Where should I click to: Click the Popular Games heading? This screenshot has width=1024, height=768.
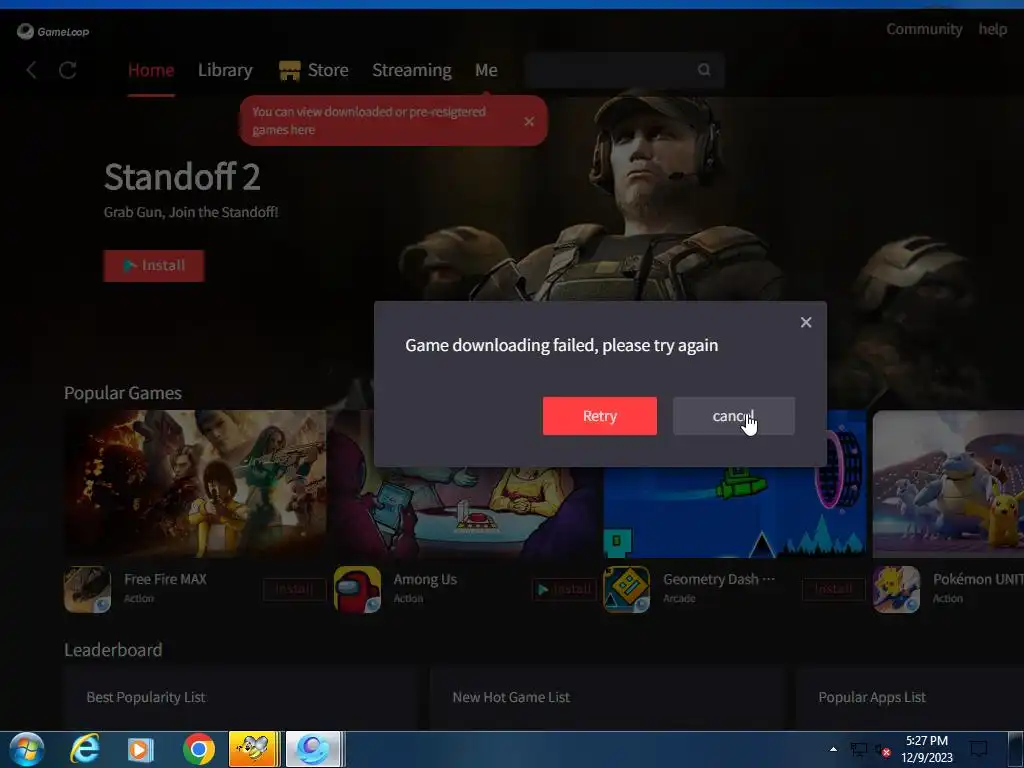tap(123, 393)
